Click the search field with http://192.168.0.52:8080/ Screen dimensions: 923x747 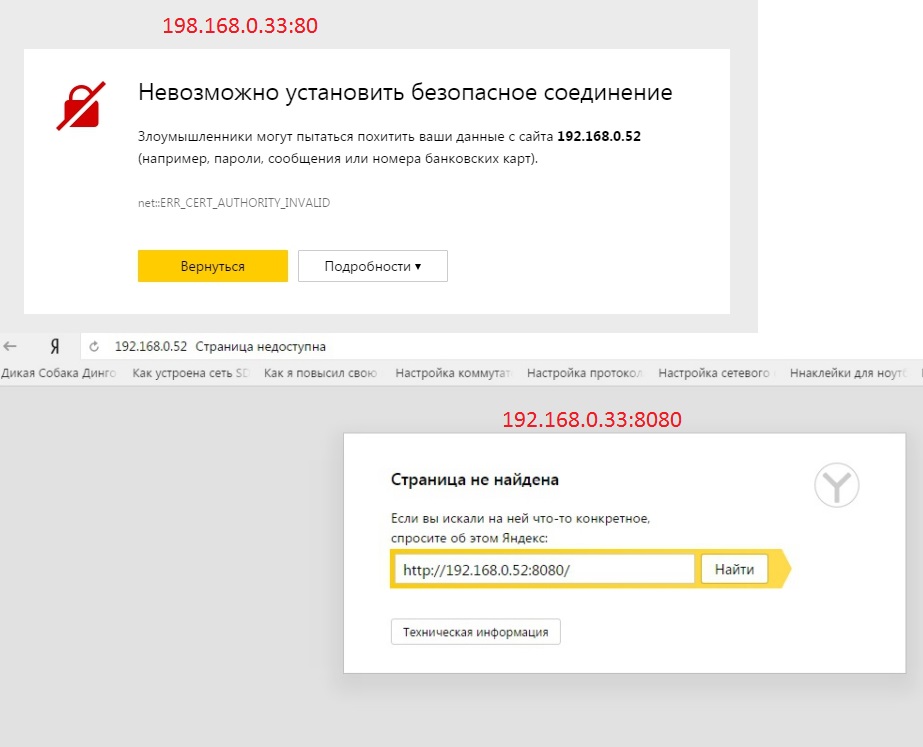[x=544, y=569]
